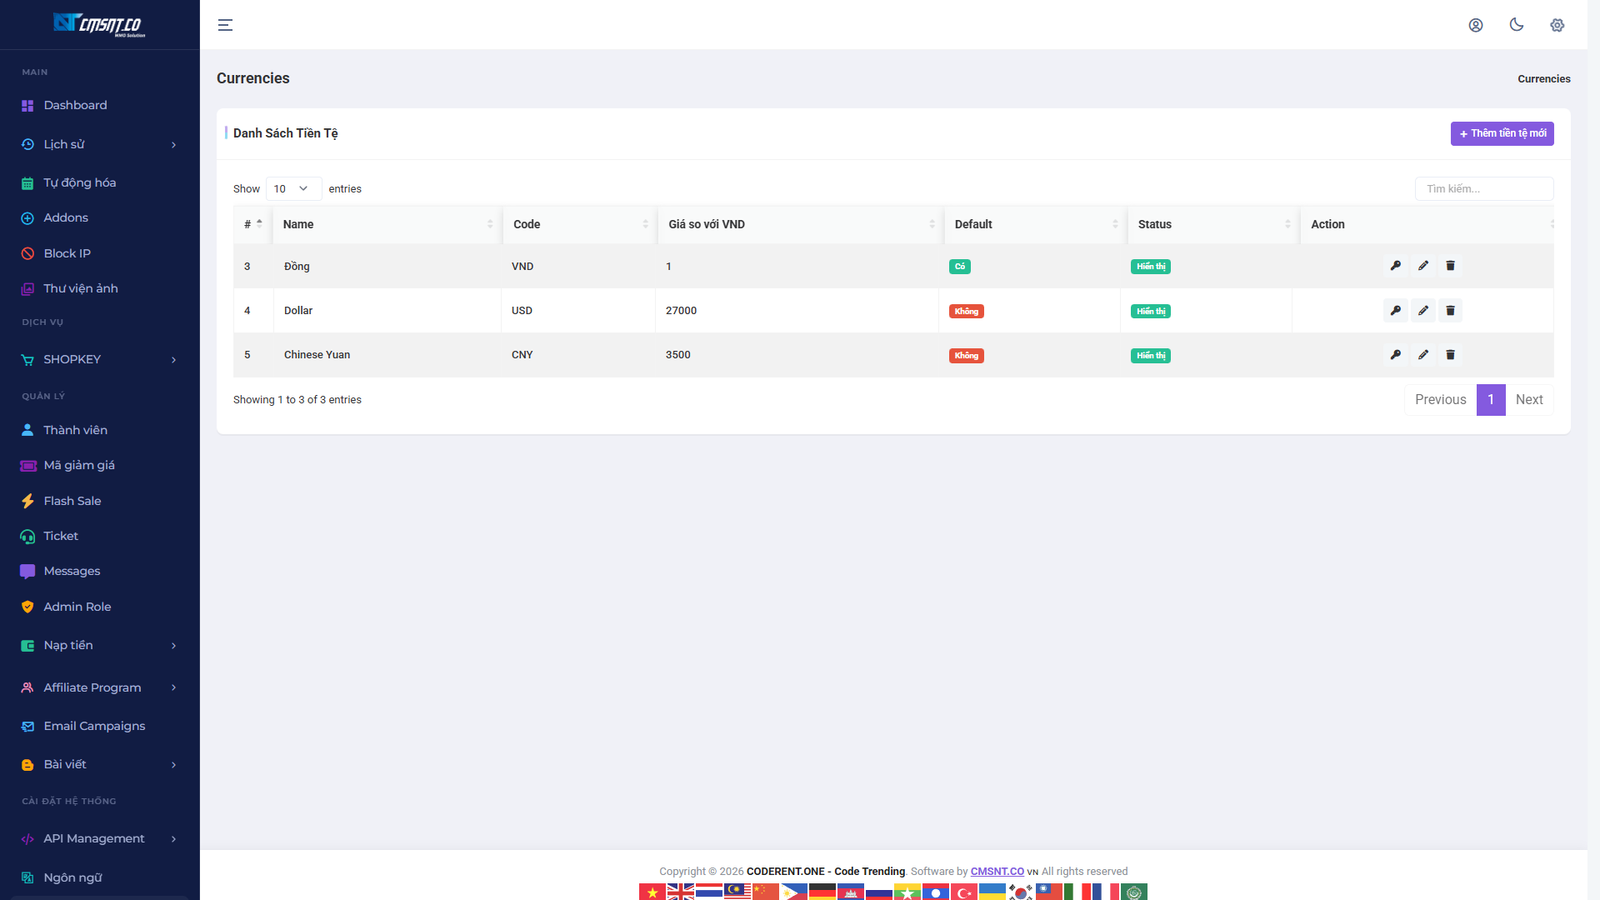
Task: Open the Show entries dropdown
Action: tap(293, 188)
